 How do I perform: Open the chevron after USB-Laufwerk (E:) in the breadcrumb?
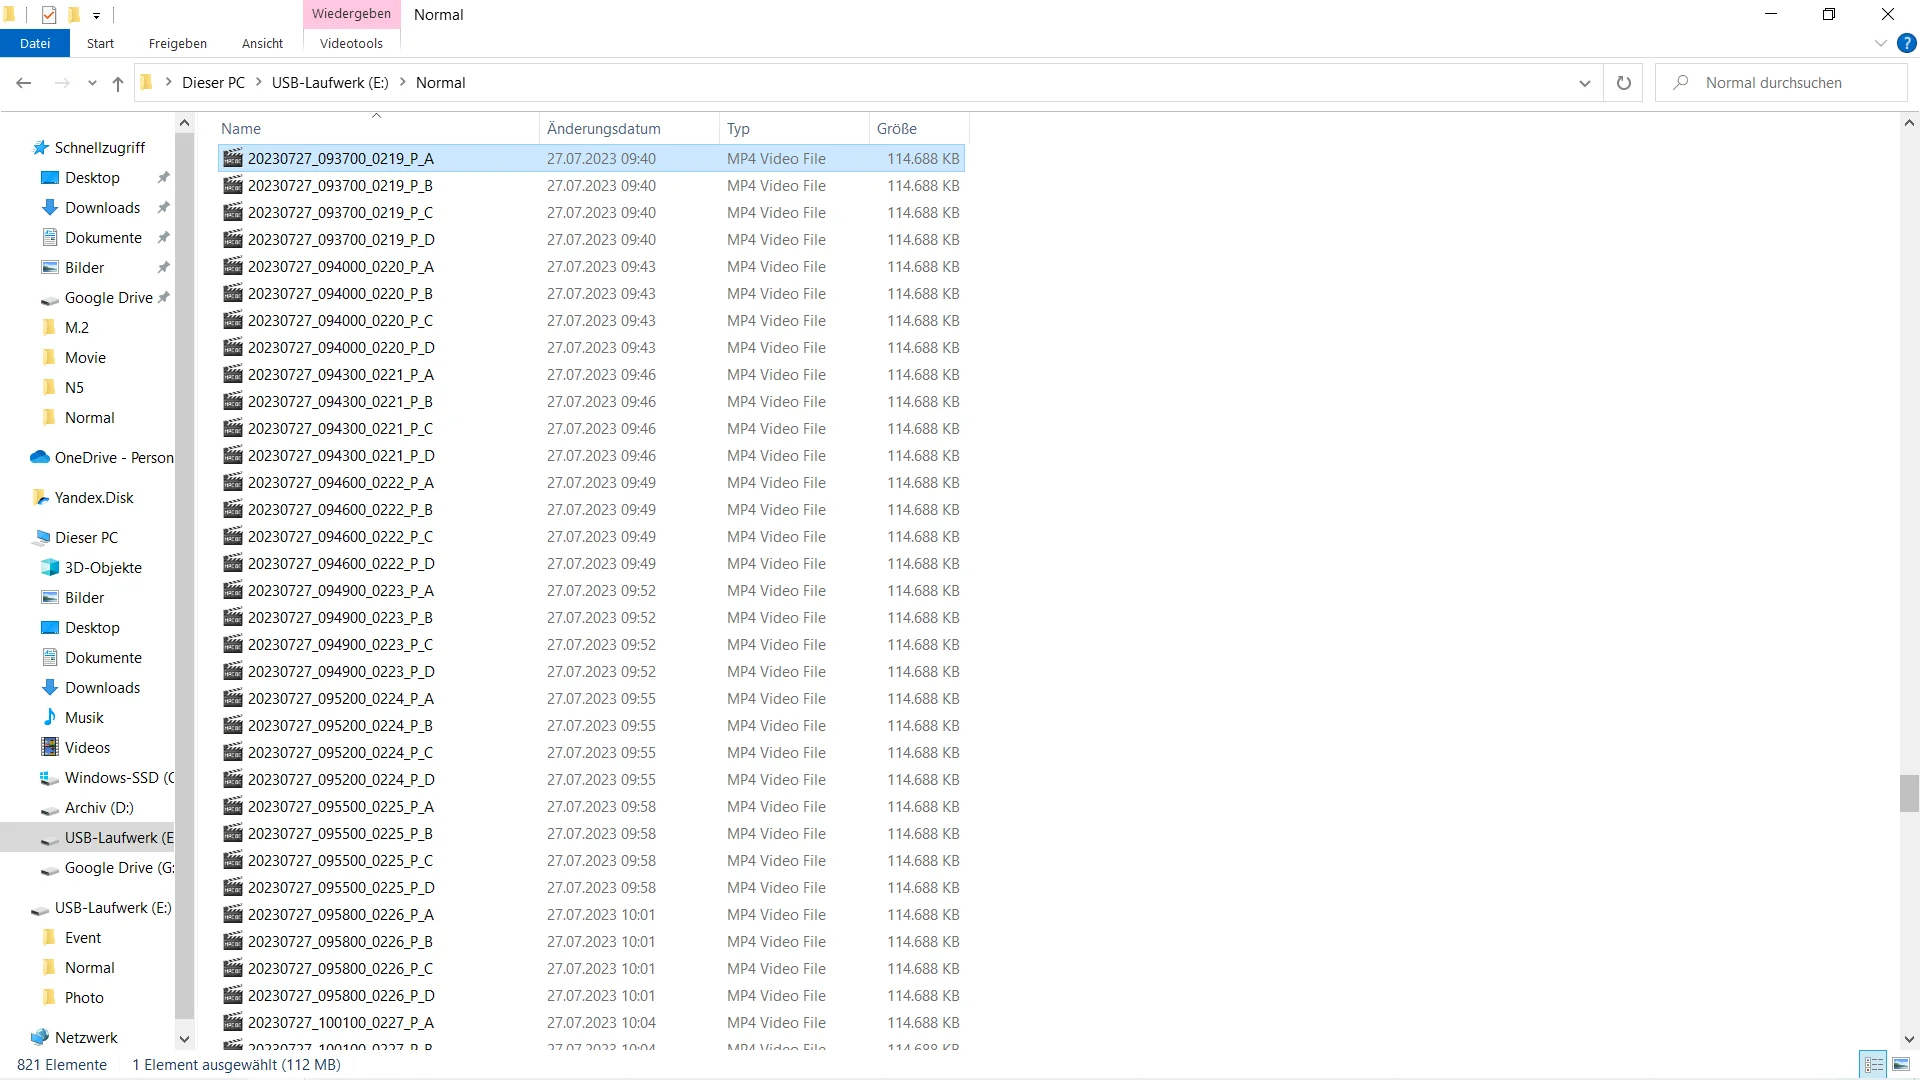(403, 82)
